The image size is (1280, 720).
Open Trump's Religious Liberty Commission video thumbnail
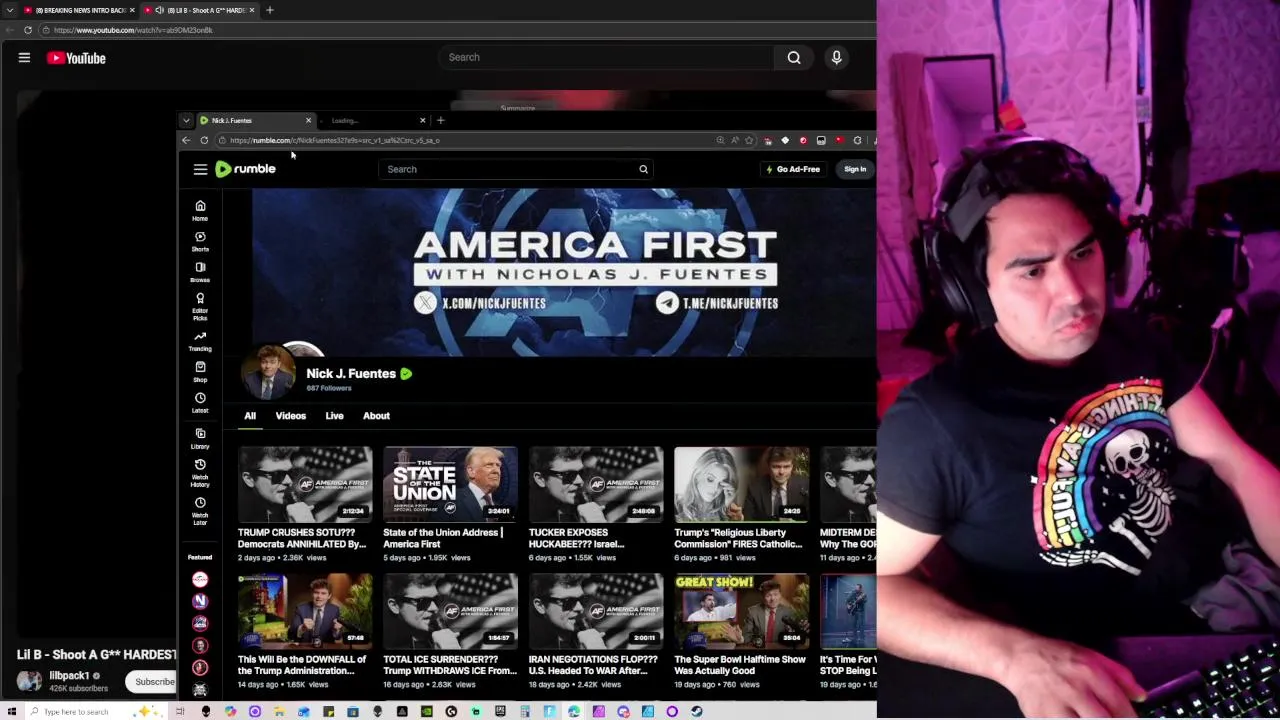pos(741,484)
